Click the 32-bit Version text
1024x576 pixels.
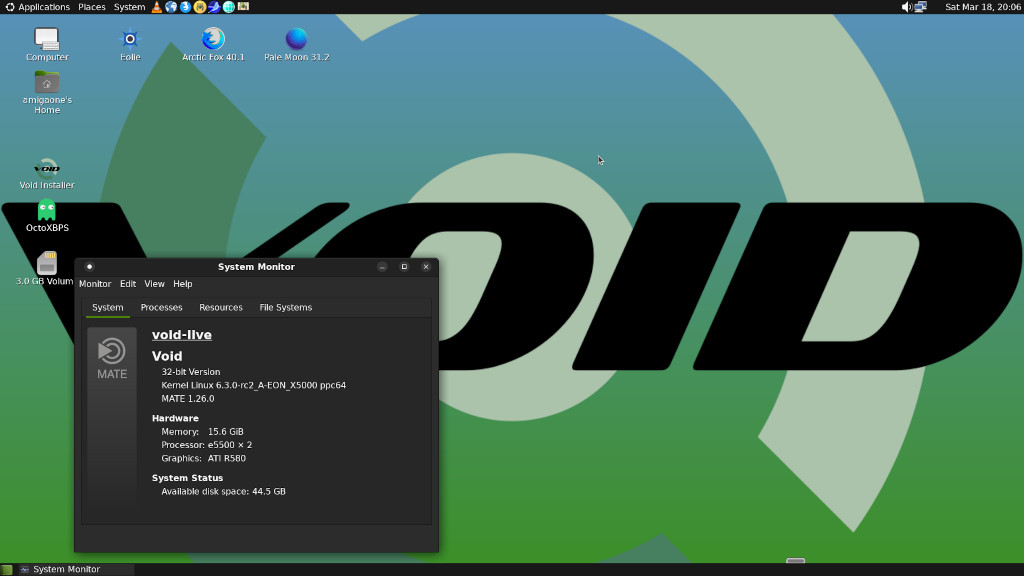[191, 372]
